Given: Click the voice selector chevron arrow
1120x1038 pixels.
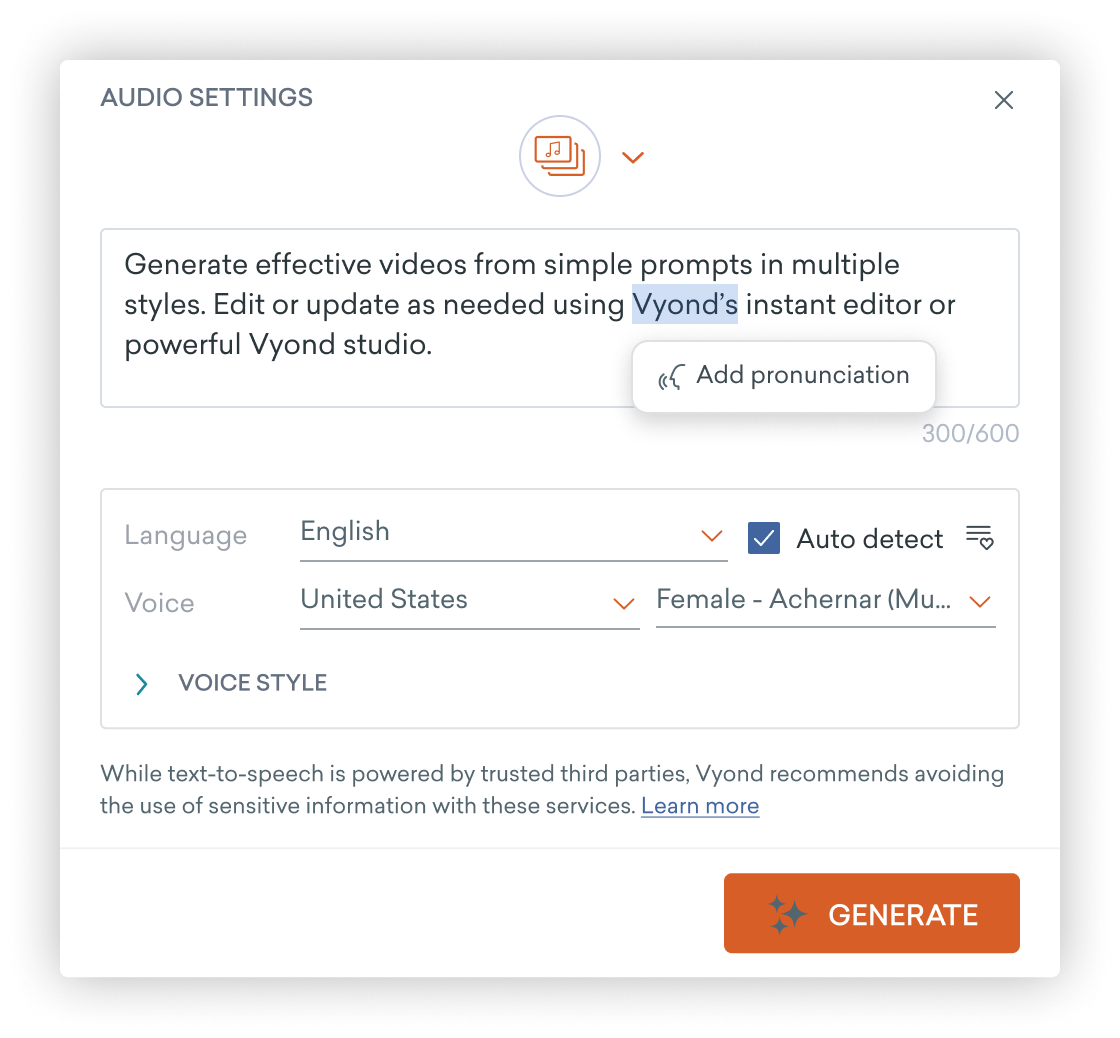Looking at the screenshot, I should pyautogui.click(x=979, y=602).
